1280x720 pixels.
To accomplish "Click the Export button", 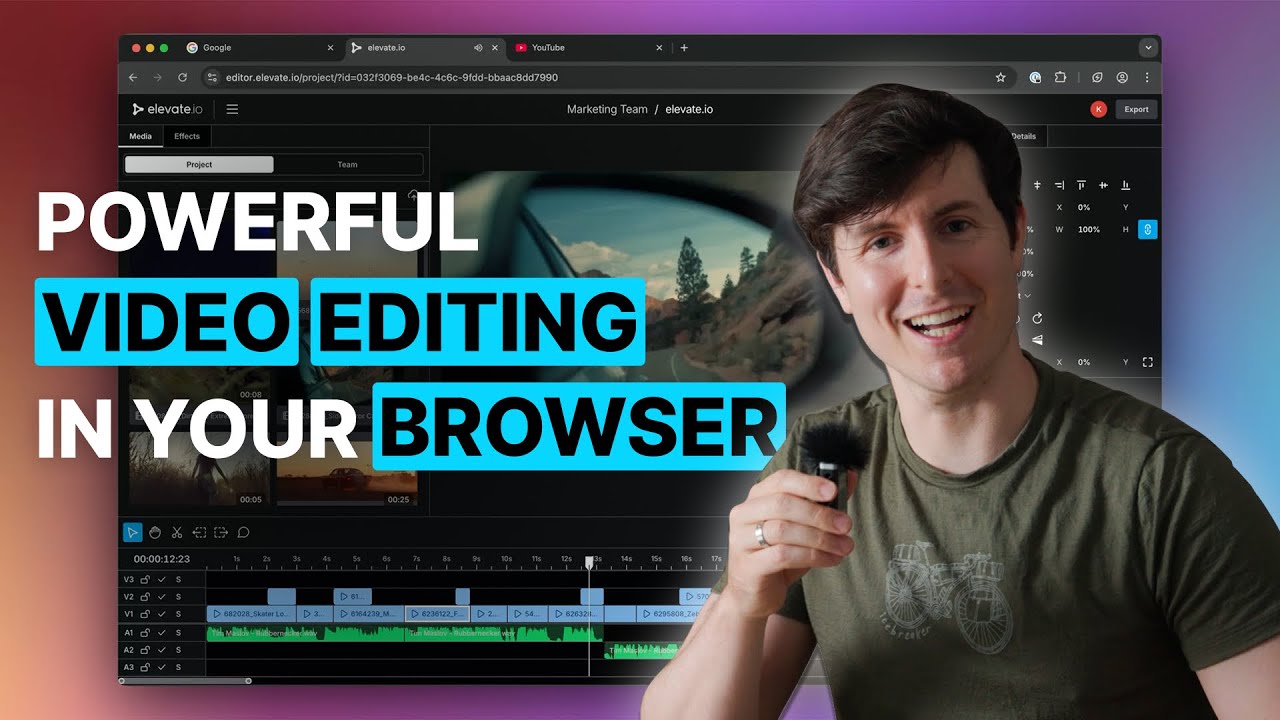I will point(1136,109).
